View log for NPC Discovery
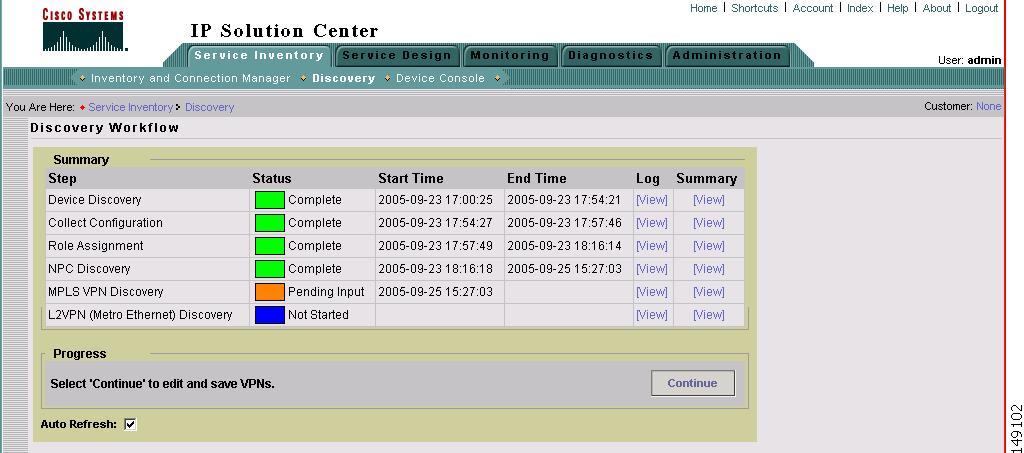Image resolution: width=1024 pixels, height=453 pixels. point(652,269)
